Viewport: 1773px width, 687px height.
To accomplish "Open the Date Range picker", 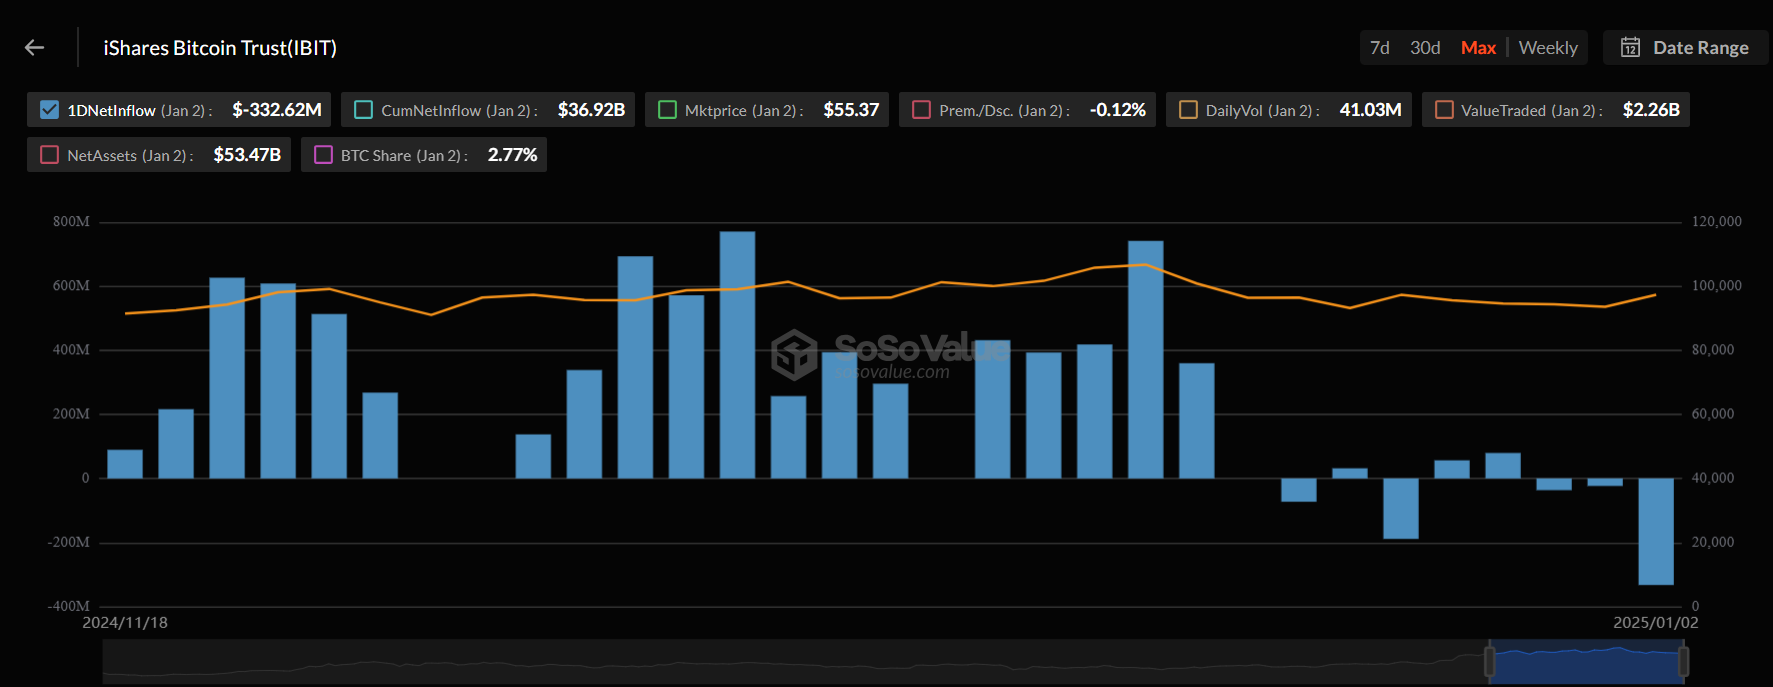I will coord(1699,48).
